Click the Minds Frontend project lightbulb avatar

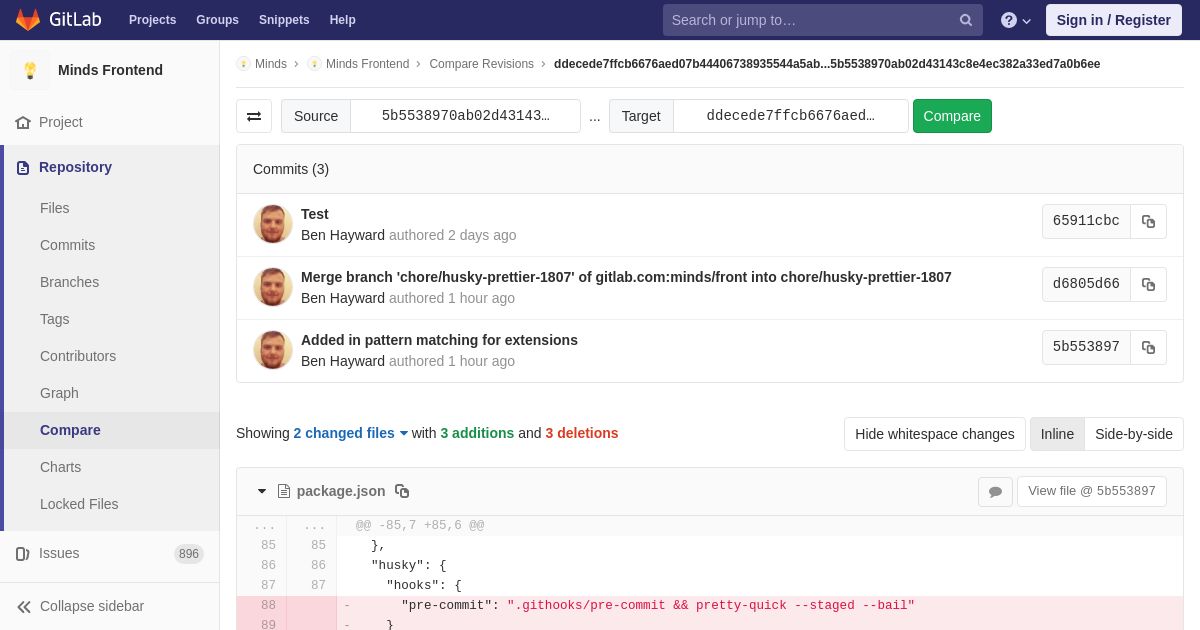pyautogui.click(x=30, y=70)
